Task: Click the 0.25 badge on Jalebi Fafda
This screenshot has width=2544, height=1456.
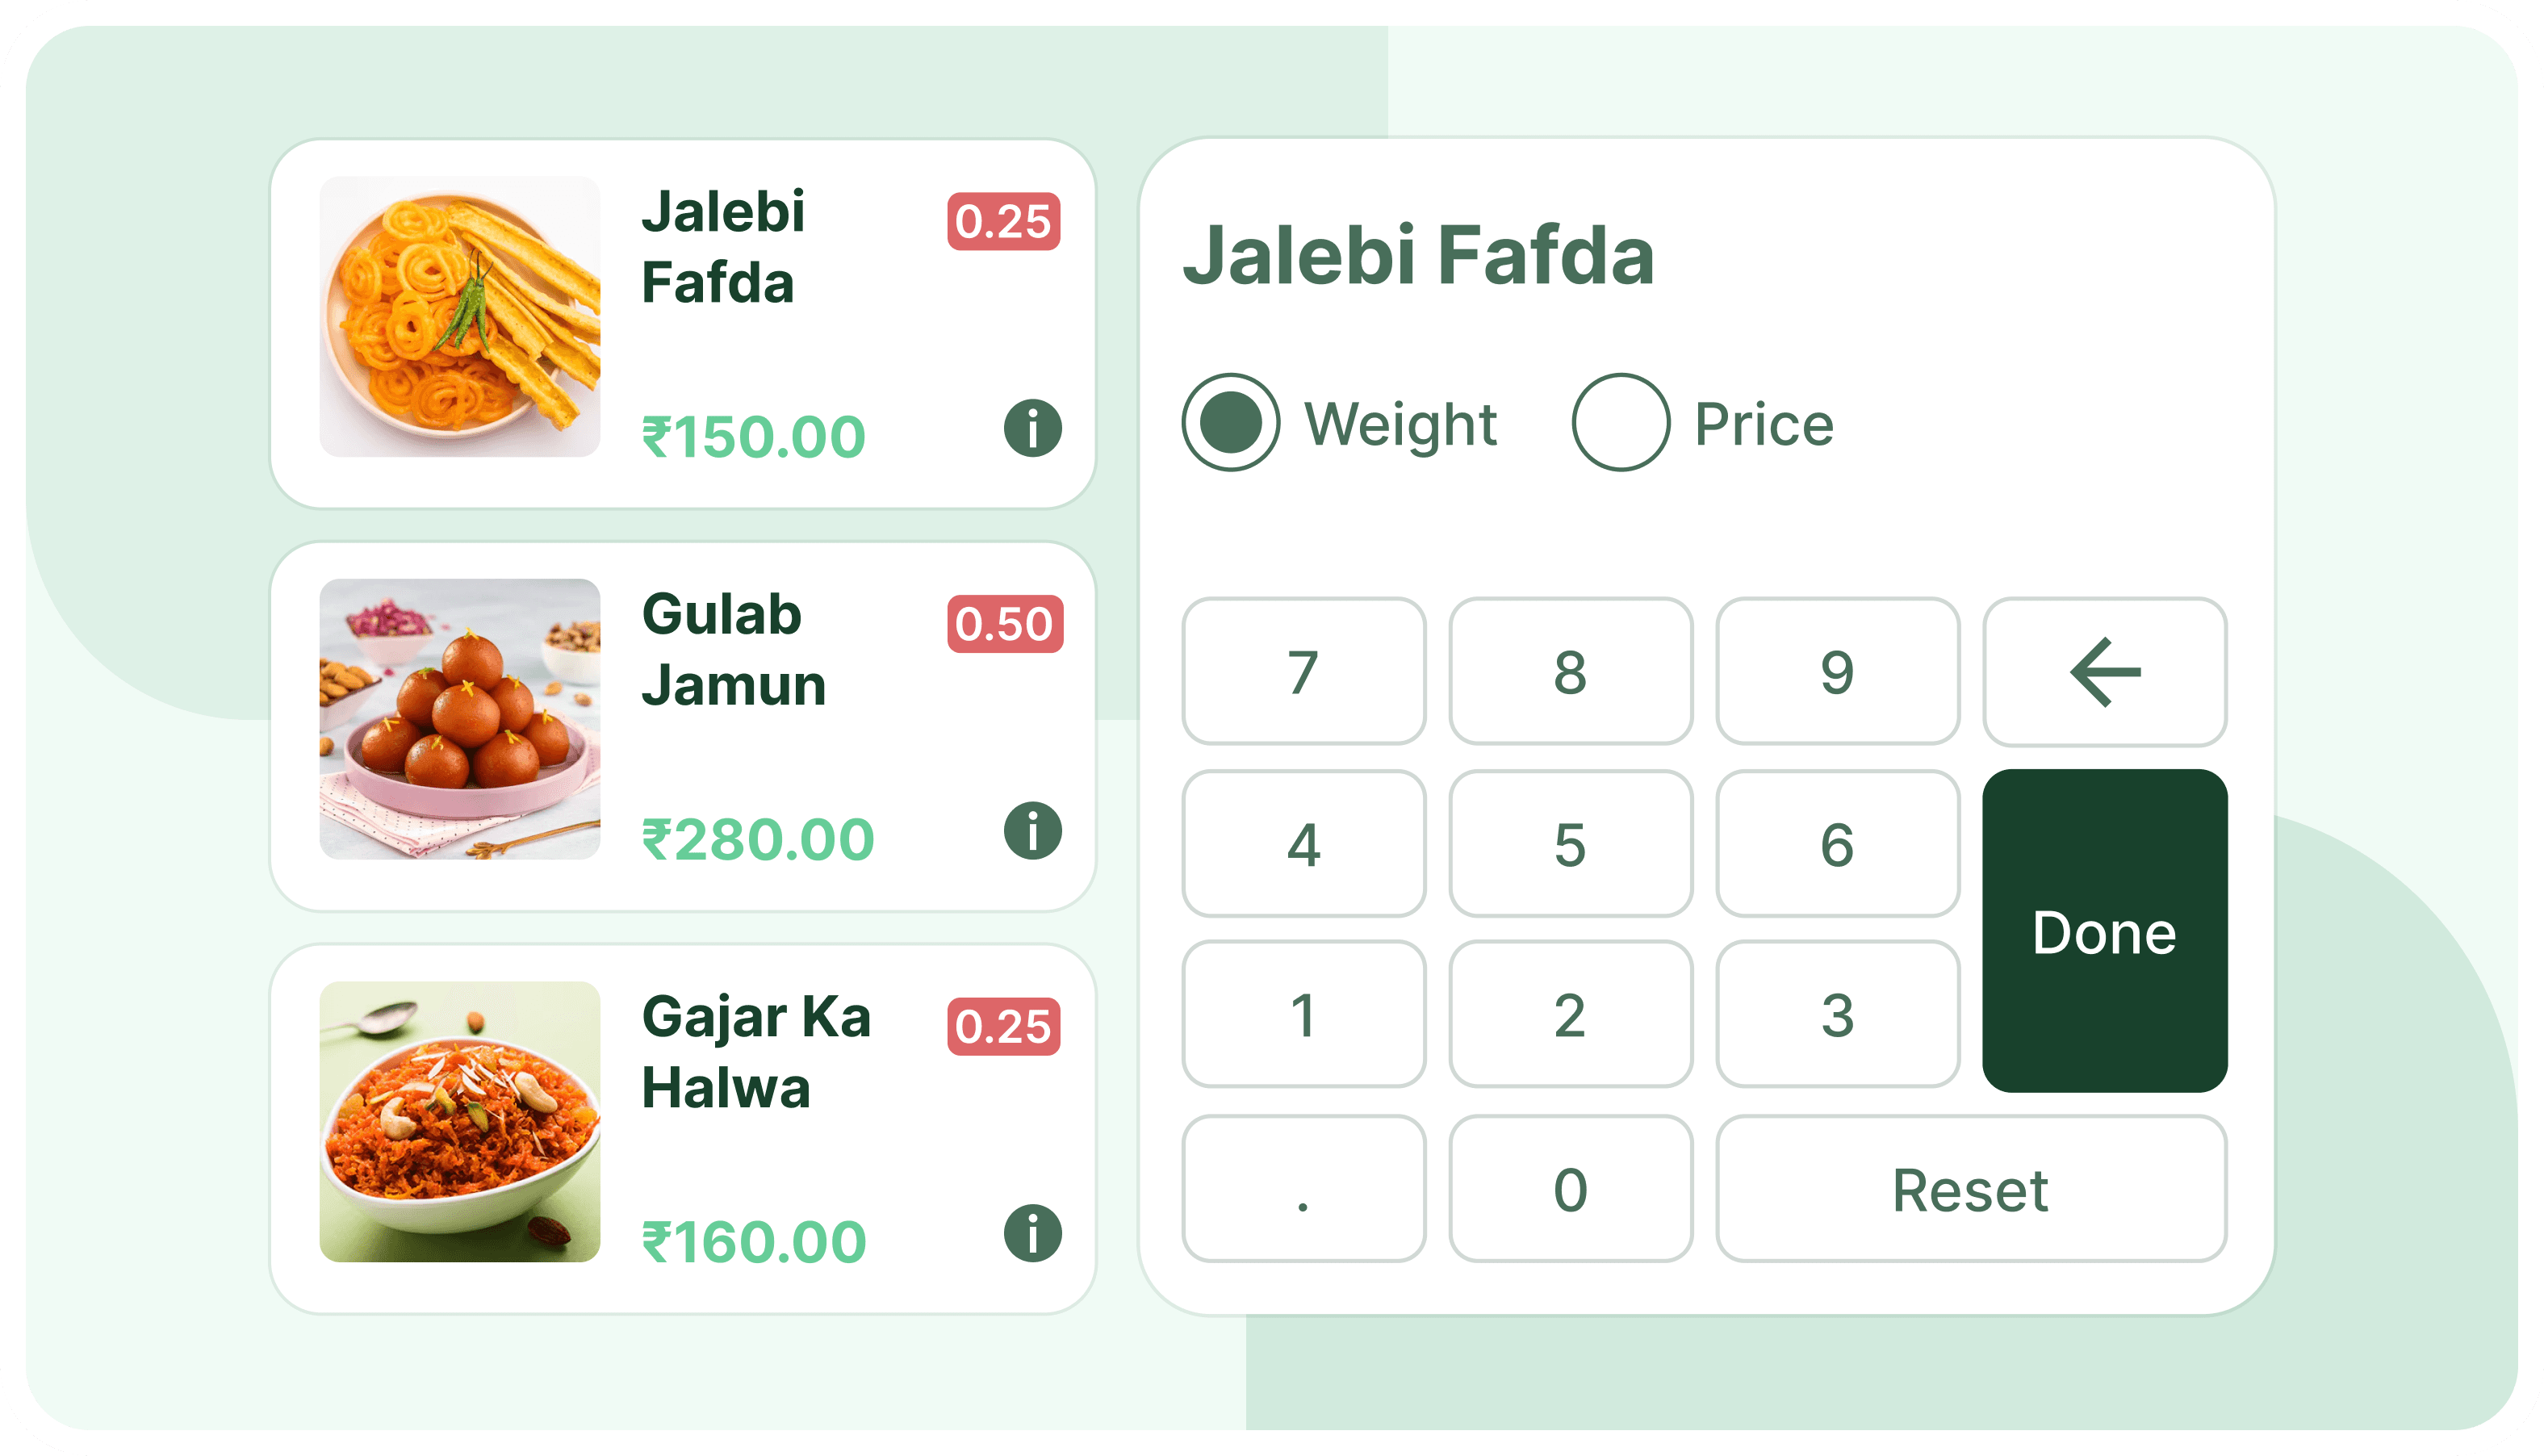Action: (x=1003, y=221)
